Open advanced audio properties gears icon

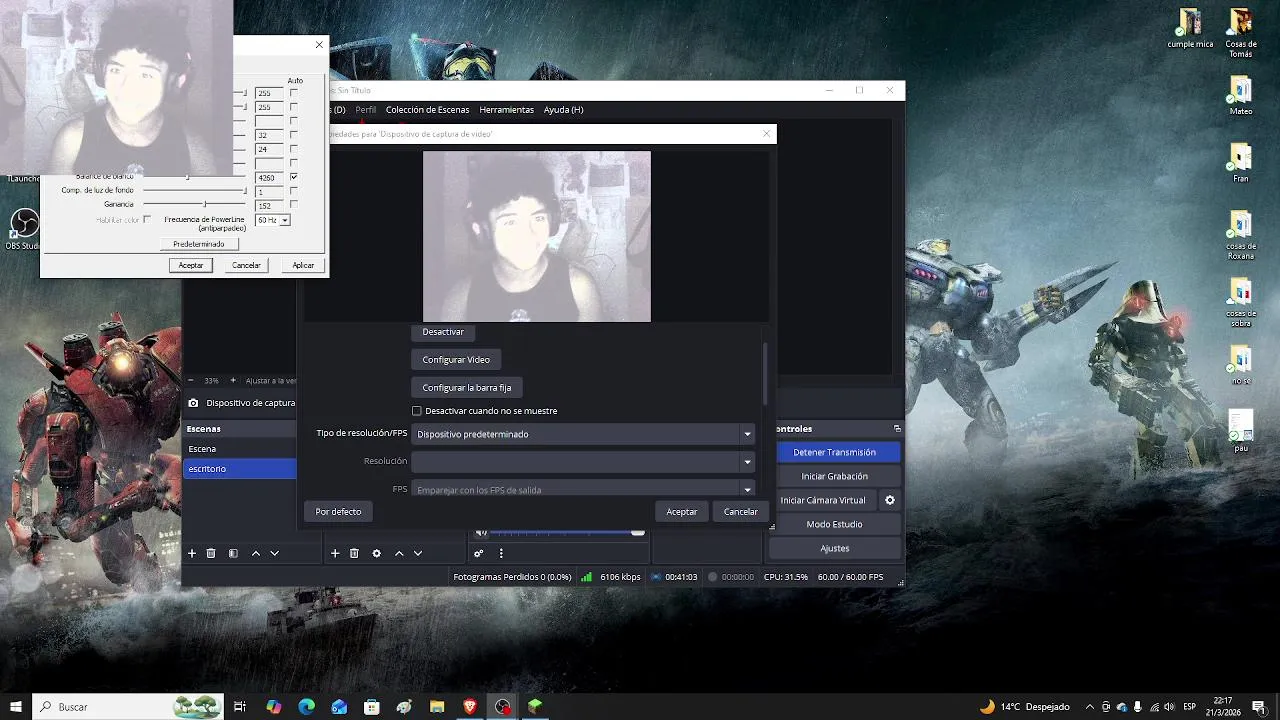(479, 553)
